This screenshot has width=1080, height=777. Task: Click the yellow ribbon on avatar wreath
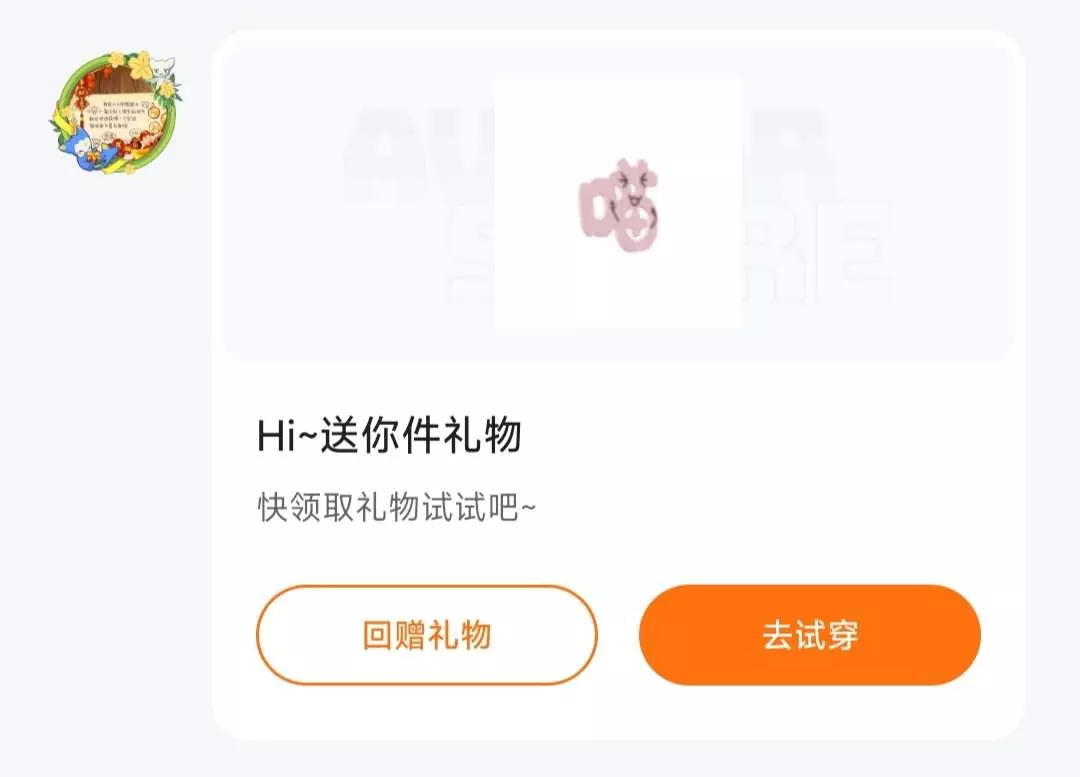[x=63, y=121]
